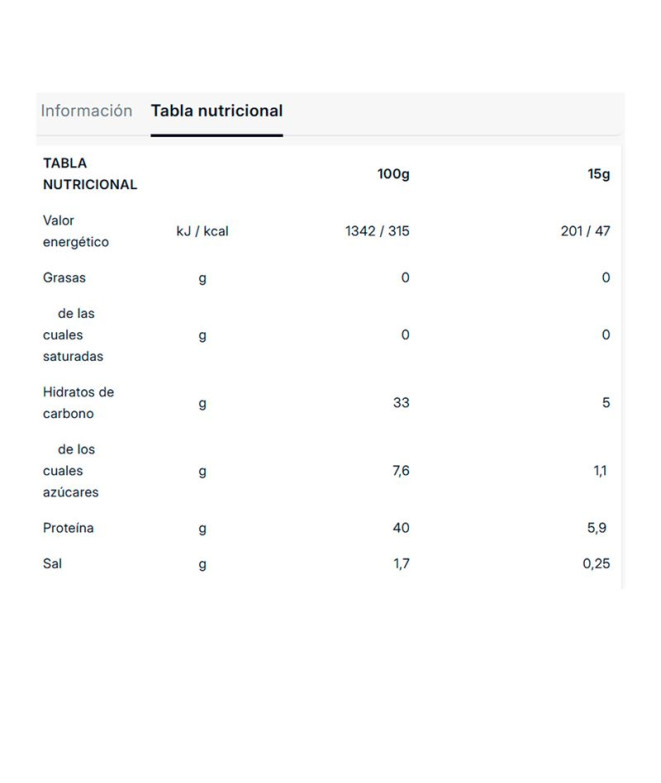Switch to the Información tab
The height and width of the screenshot is (783, 661).
click(x=86, y=111)
